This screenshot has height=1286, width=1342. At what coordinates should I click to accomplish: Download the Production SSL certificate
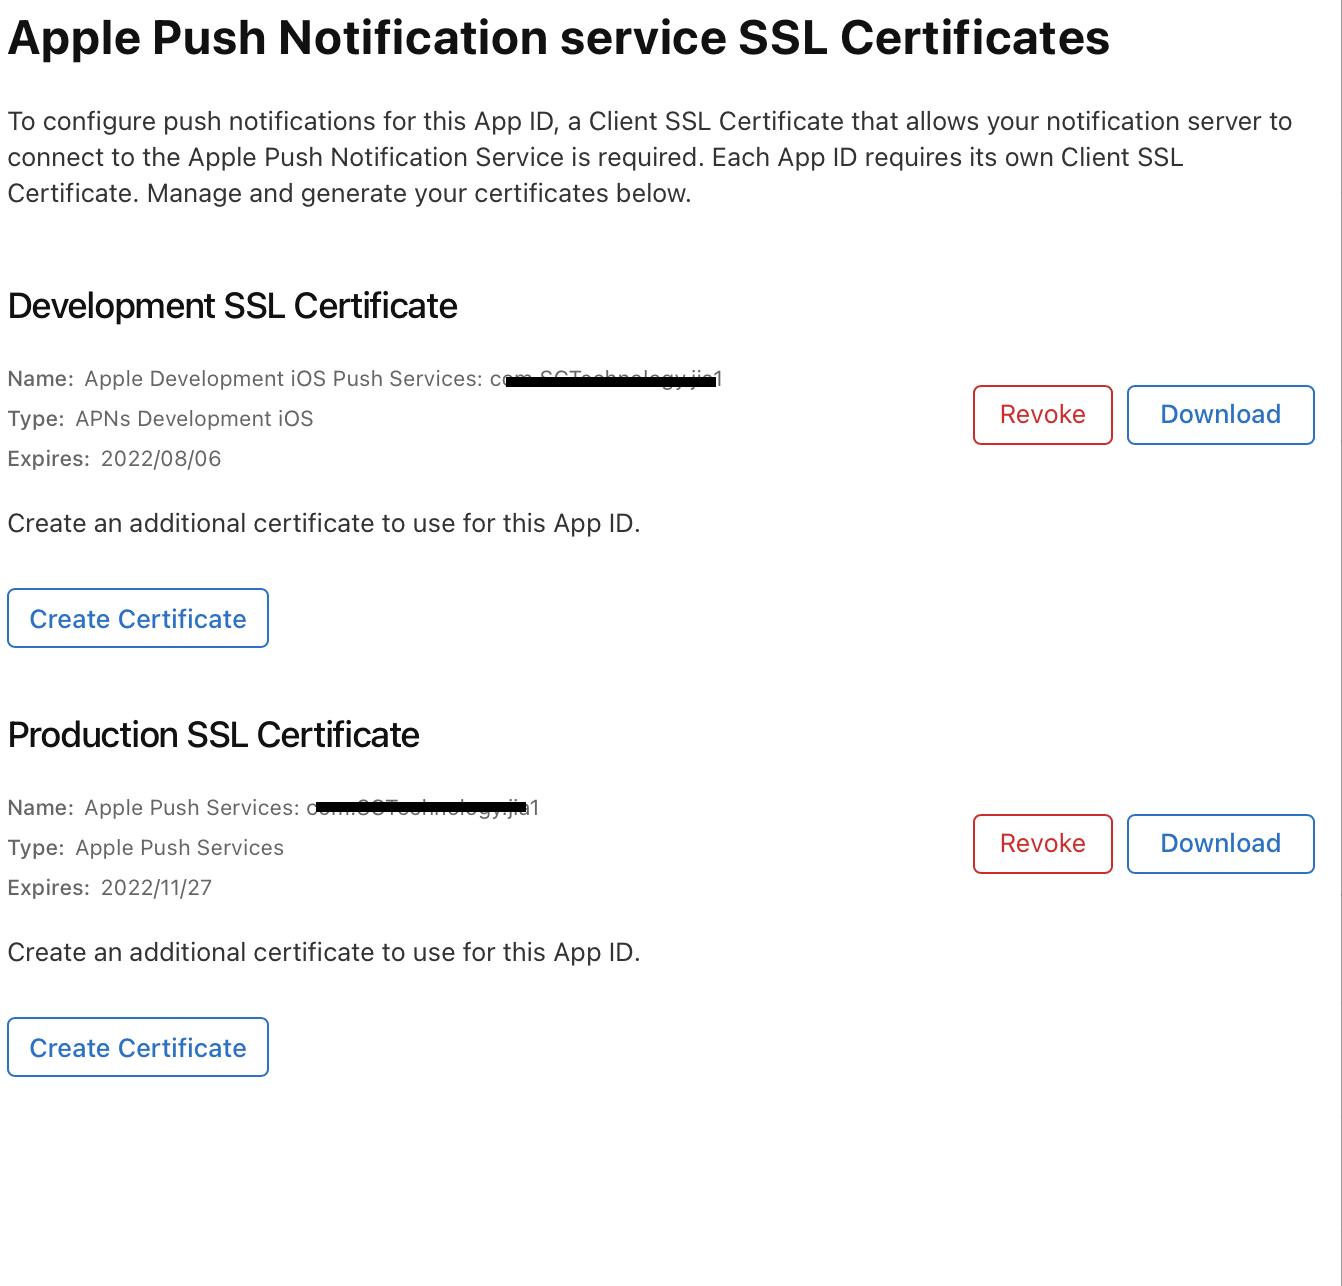click(1220, 844)
